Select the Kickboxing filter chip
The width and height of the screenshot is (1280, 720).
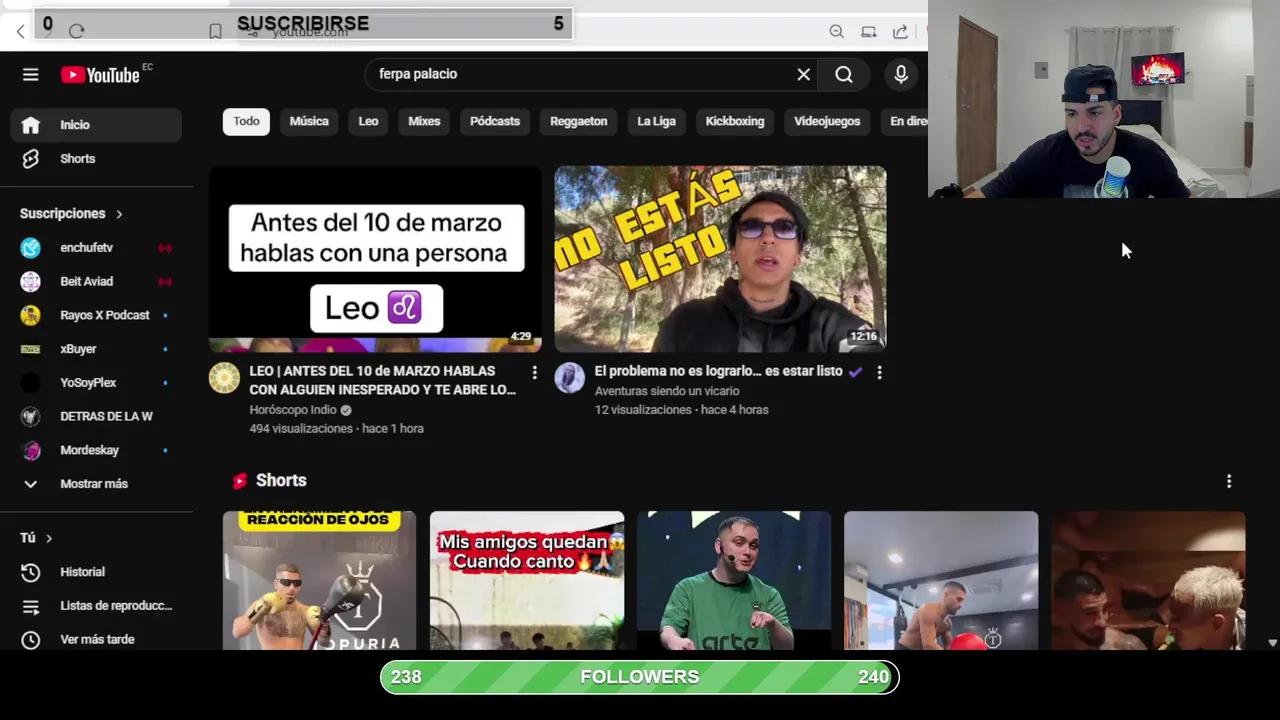(x=735, y=121)
